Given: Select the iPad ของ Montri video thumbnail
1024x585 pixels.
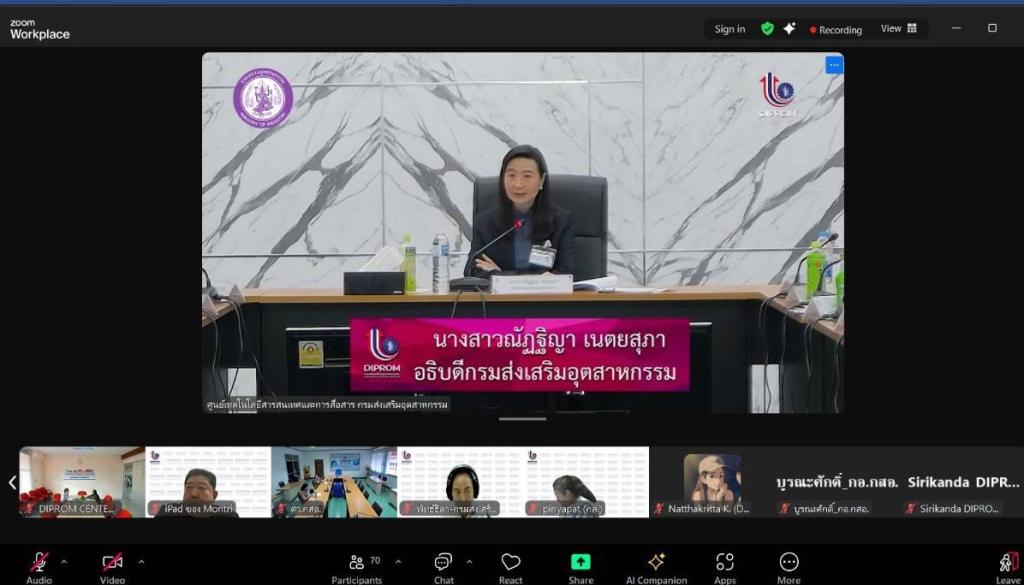Looking at the screenshot, I should pos(208,482).
